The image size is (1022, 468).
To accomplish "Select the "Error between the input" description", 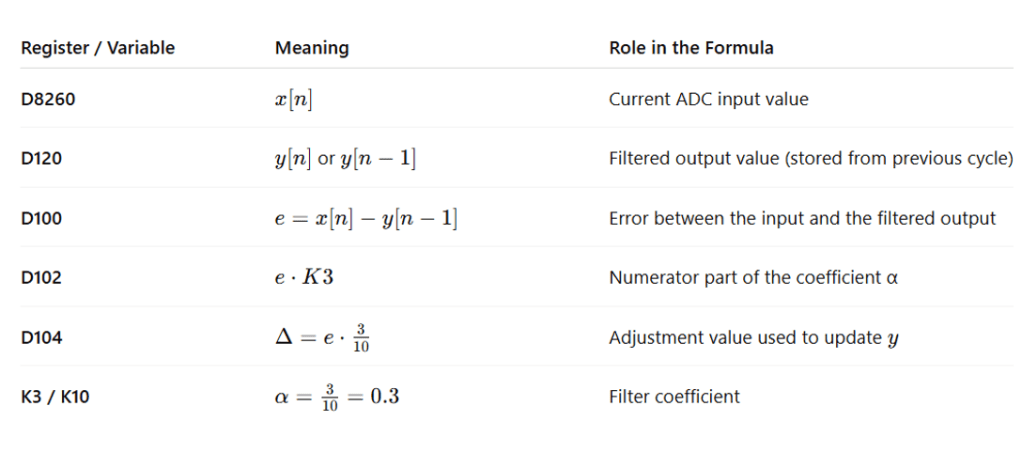I will [802, 218].
